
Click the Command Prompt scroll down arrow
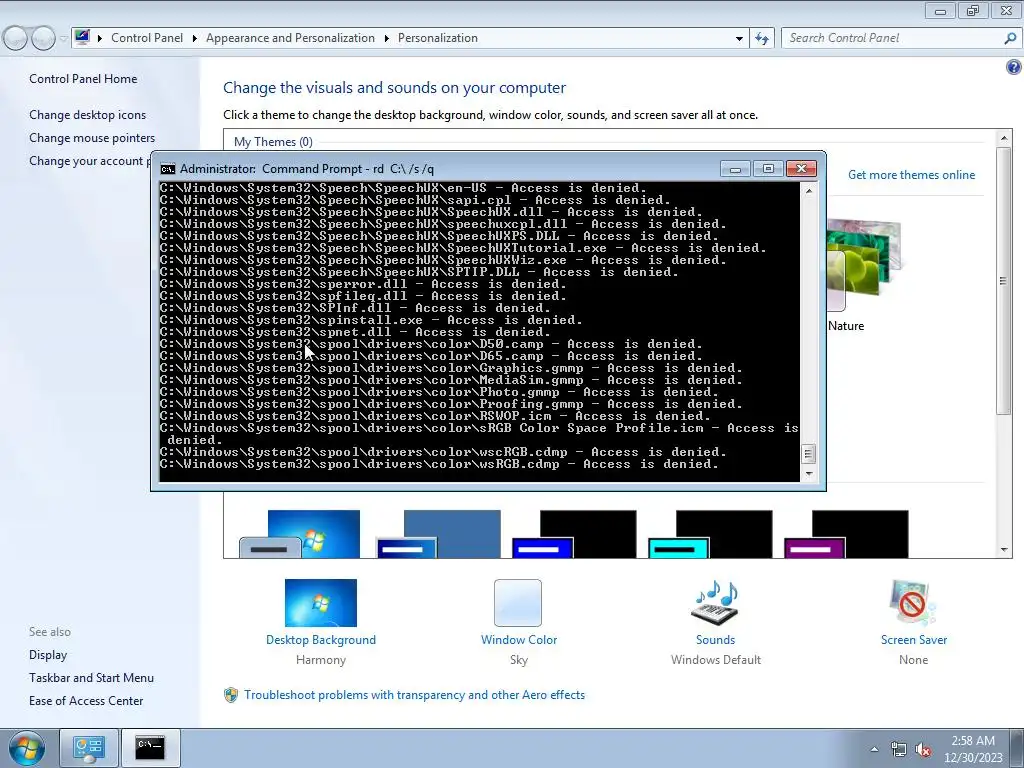coord(809,474)
